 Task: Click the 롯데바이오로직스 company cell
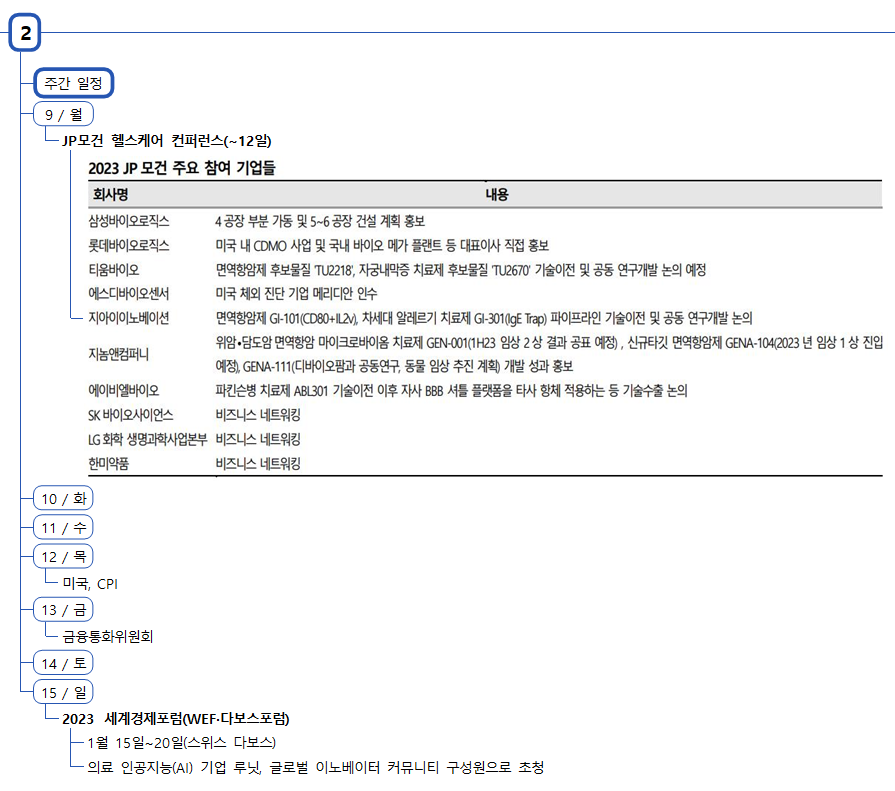[128, 245]
